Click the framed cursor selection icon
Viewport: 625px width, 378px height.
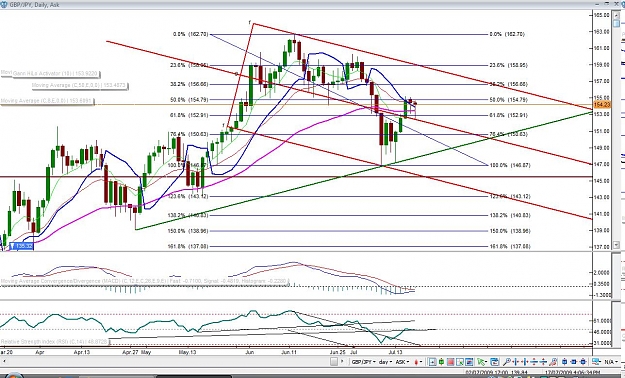[x=460, y=362]
